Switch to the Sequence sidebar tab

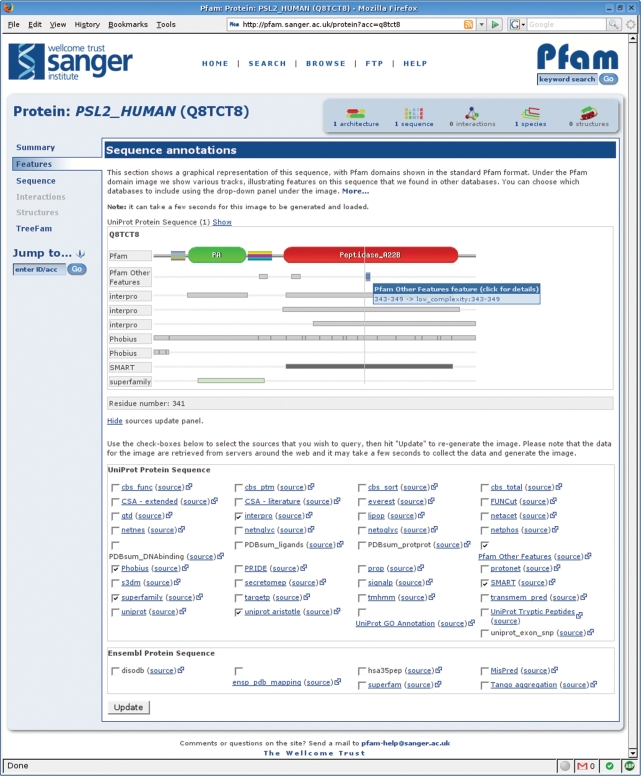tap(36, 181)
